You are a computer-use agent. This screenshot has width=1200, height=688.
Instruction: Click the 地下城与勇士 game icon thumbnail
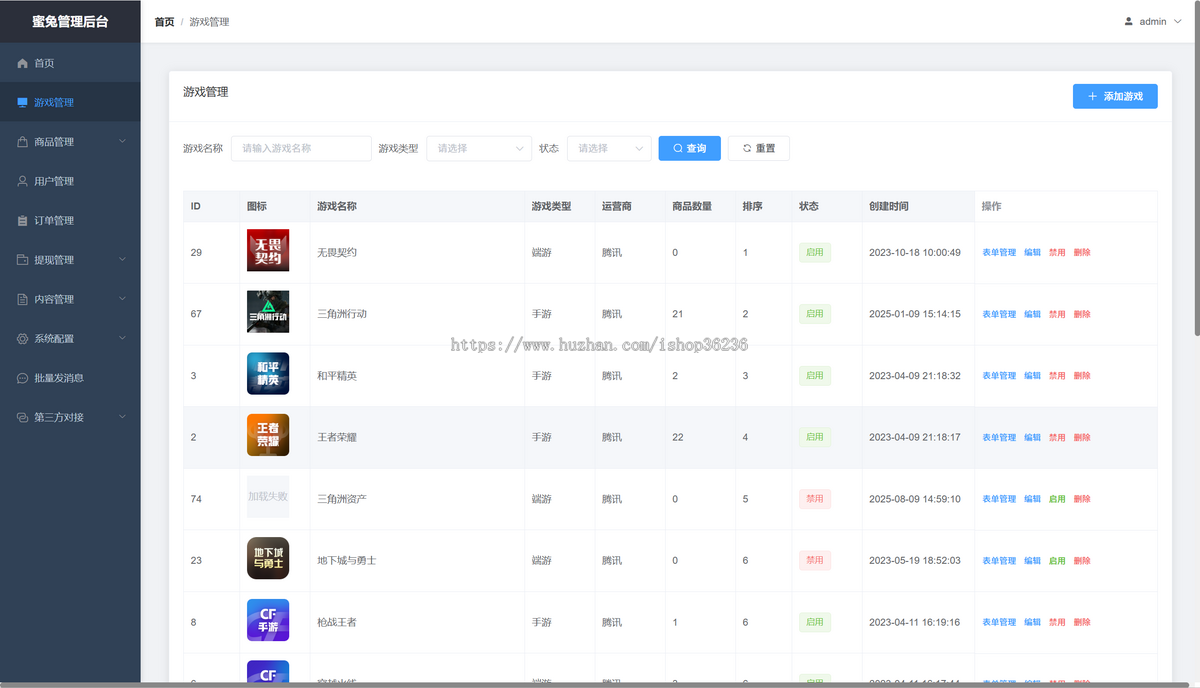tap(268, 558)
